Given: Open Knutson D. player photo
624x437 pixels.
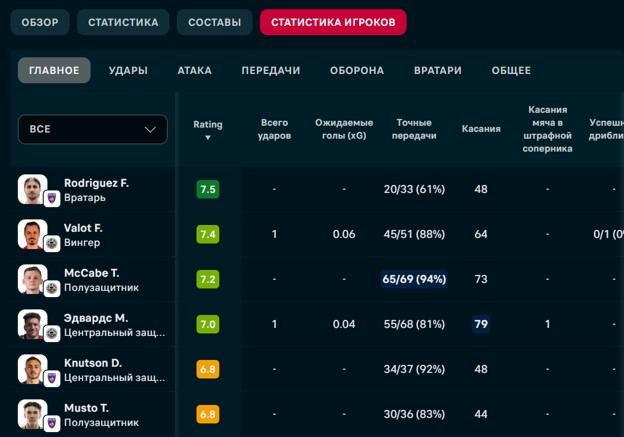Looking at the screenshot, I should 32,369.
